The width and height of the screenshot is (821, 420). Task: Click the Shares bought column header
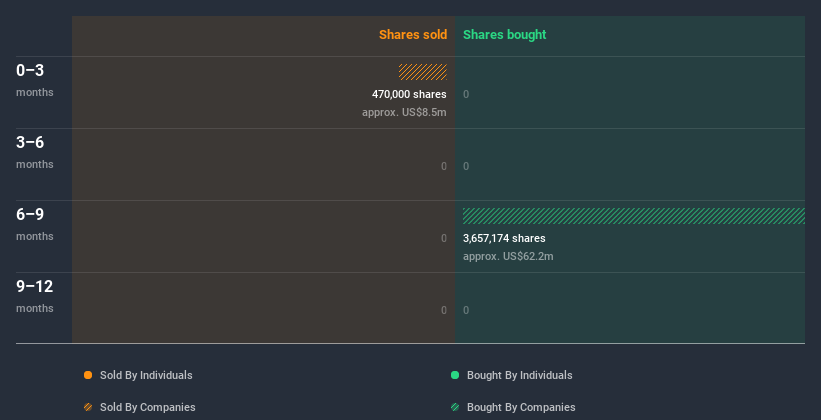coord(505,35)
